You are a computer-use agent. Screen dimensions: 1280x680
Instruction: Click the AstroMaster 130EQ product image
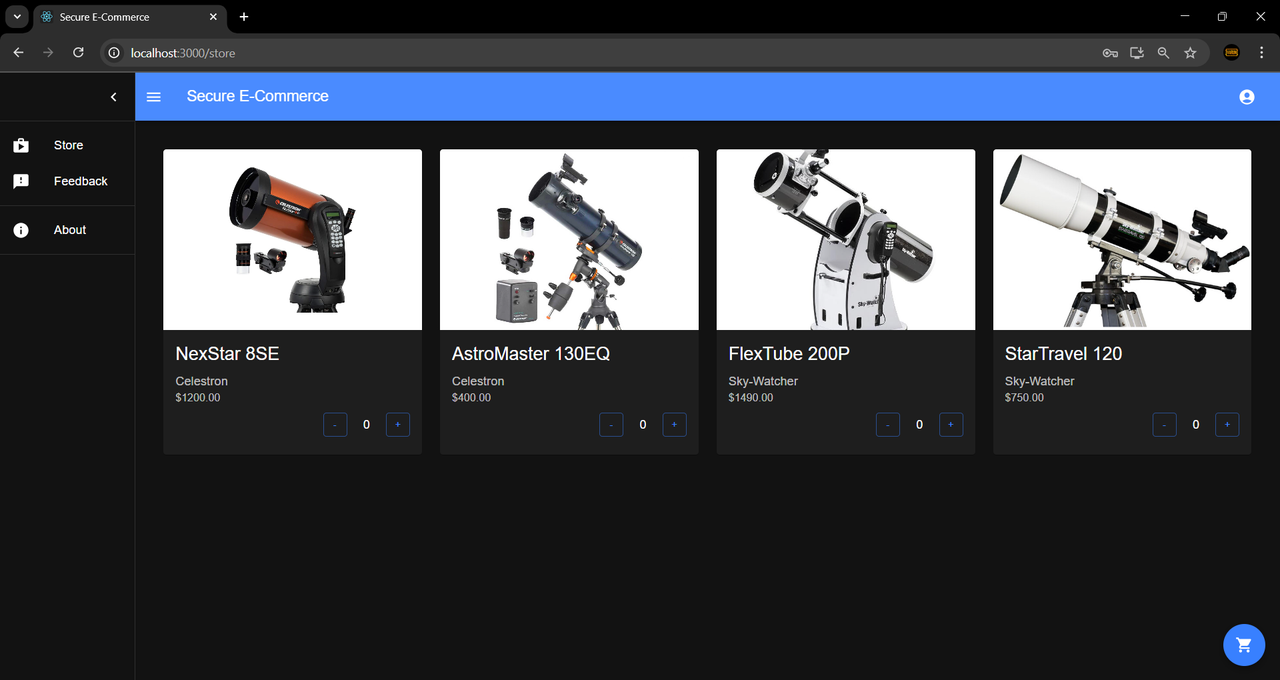click(x=569, y=240)
